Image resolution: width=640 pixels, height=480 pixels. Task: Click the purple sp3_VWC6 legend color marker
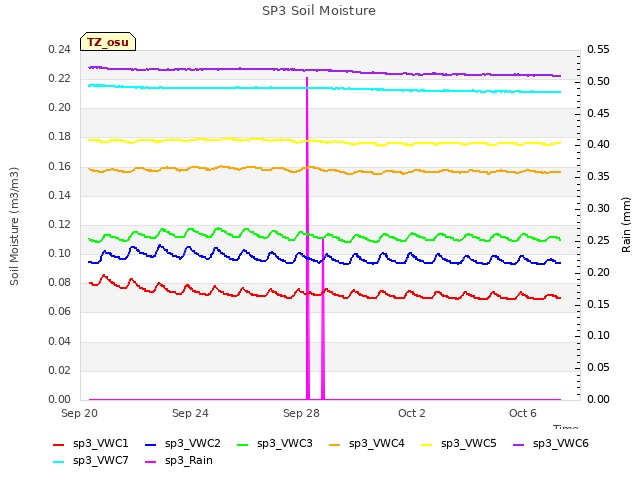tap(519, 444)
